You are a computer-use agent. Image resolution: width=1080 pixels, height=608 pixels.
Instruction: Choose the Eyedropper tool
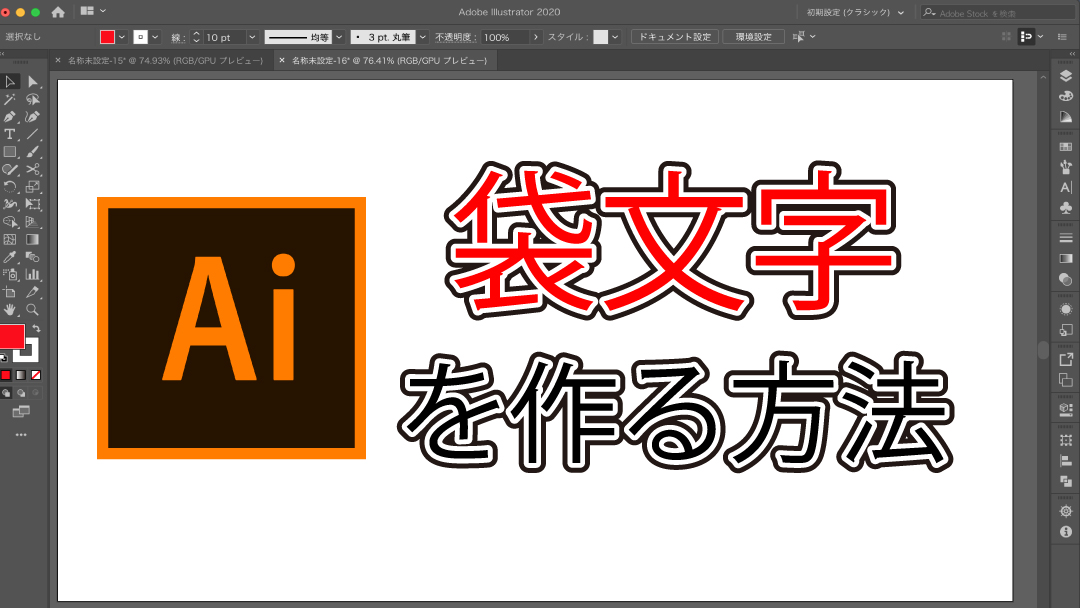click(10, 257)
